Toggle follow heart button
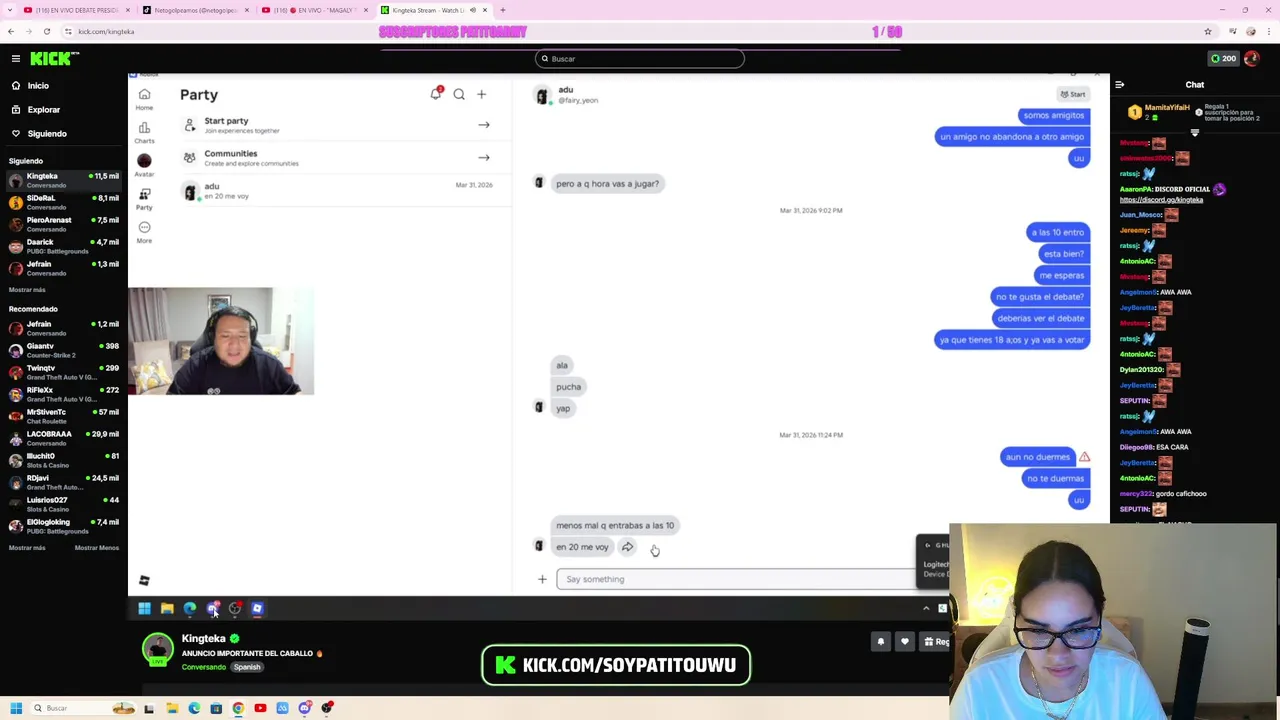The height and width of the screenshot is (720, 1280). [905, 642]
